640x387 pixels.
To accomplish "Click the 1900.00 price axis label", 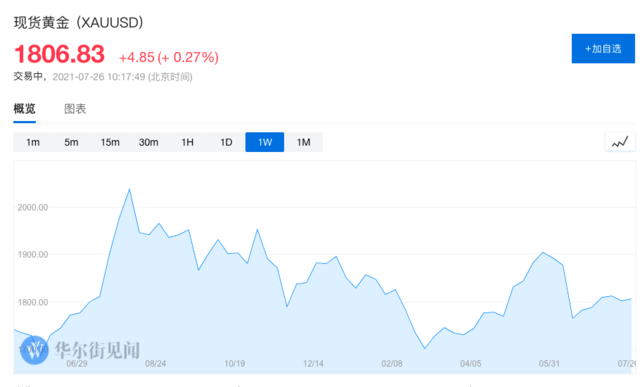I will (x=33, y=255).
